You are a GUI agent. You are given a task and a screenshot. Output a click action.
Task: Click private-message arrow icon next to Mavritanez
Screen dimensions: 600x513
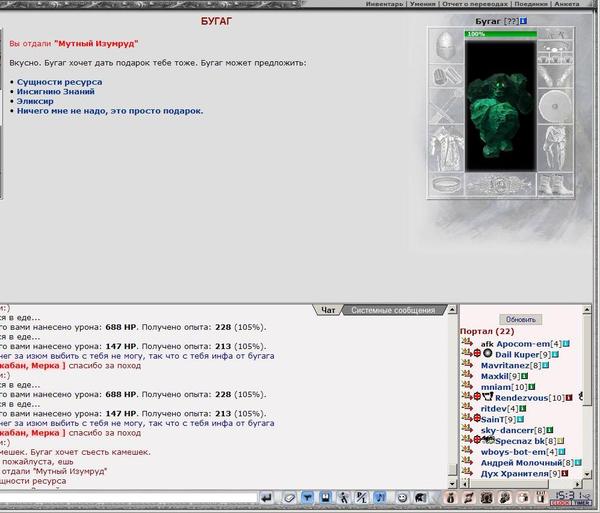[468, 365]
